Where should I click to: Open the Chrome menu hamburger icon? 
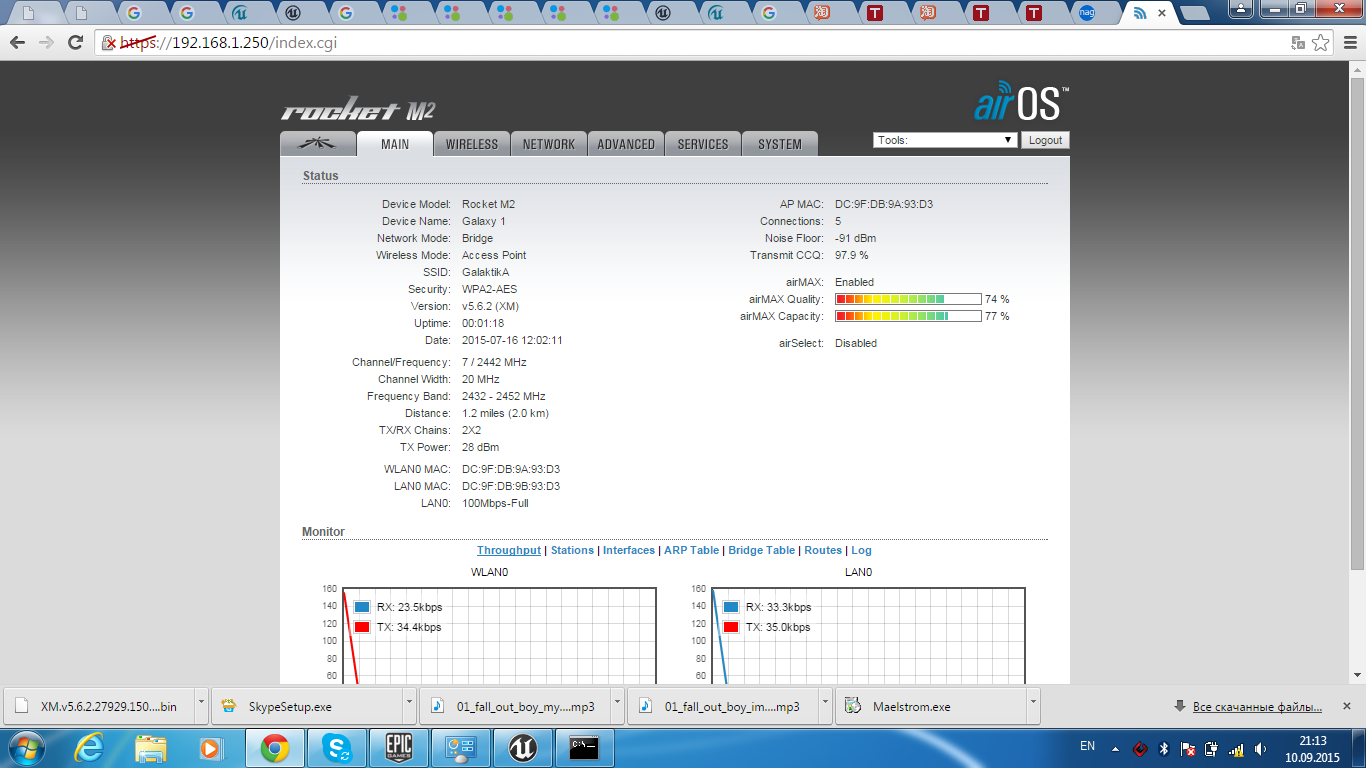point(1348,42)
